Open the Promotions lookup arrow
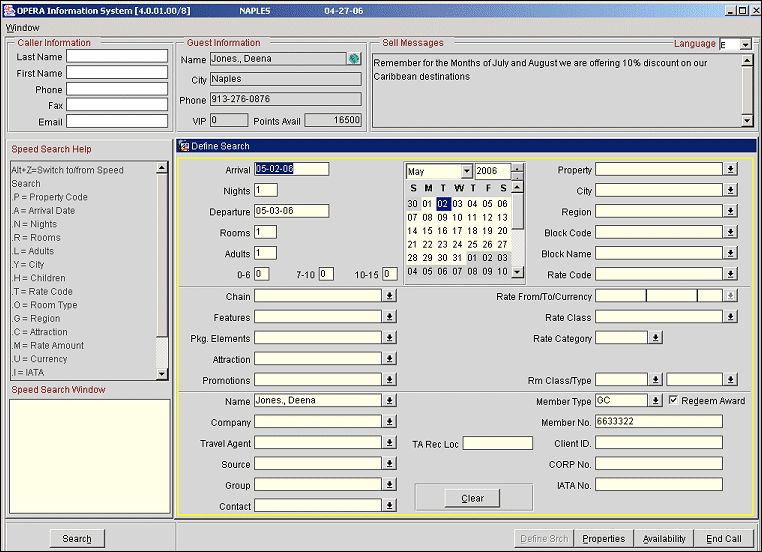Viewport: 762px width, 552px height. (389, 380)
